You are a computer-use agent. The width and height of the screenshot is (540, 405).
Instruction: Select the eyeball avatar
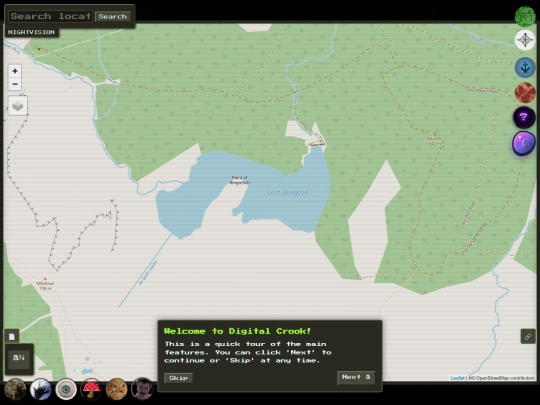[66, 389]
